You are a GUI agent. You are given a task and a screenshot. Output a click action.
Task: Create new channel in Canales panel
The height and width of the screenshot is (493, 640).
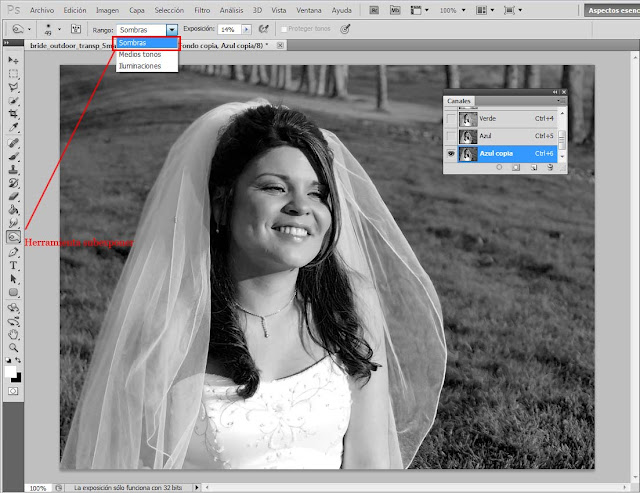(x=533, y=167)
